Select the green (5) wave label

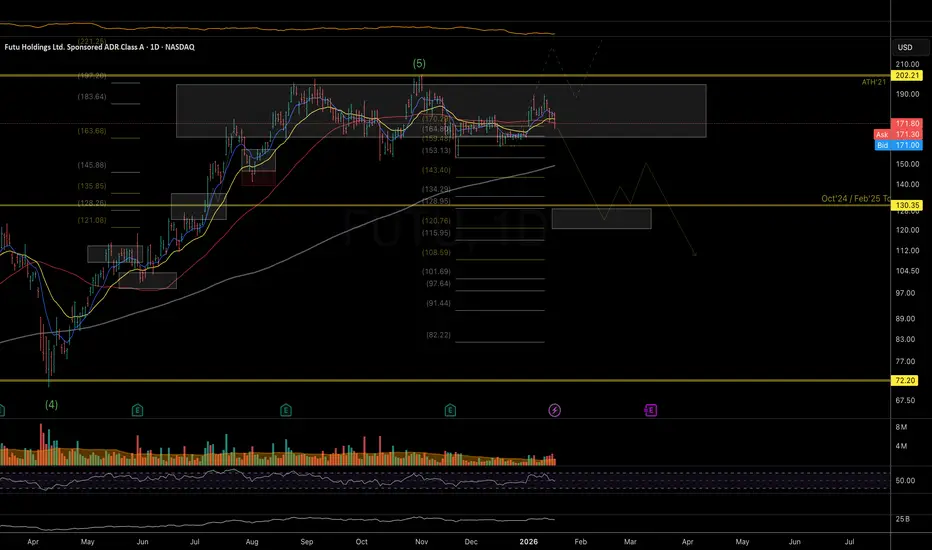[419, 64]
